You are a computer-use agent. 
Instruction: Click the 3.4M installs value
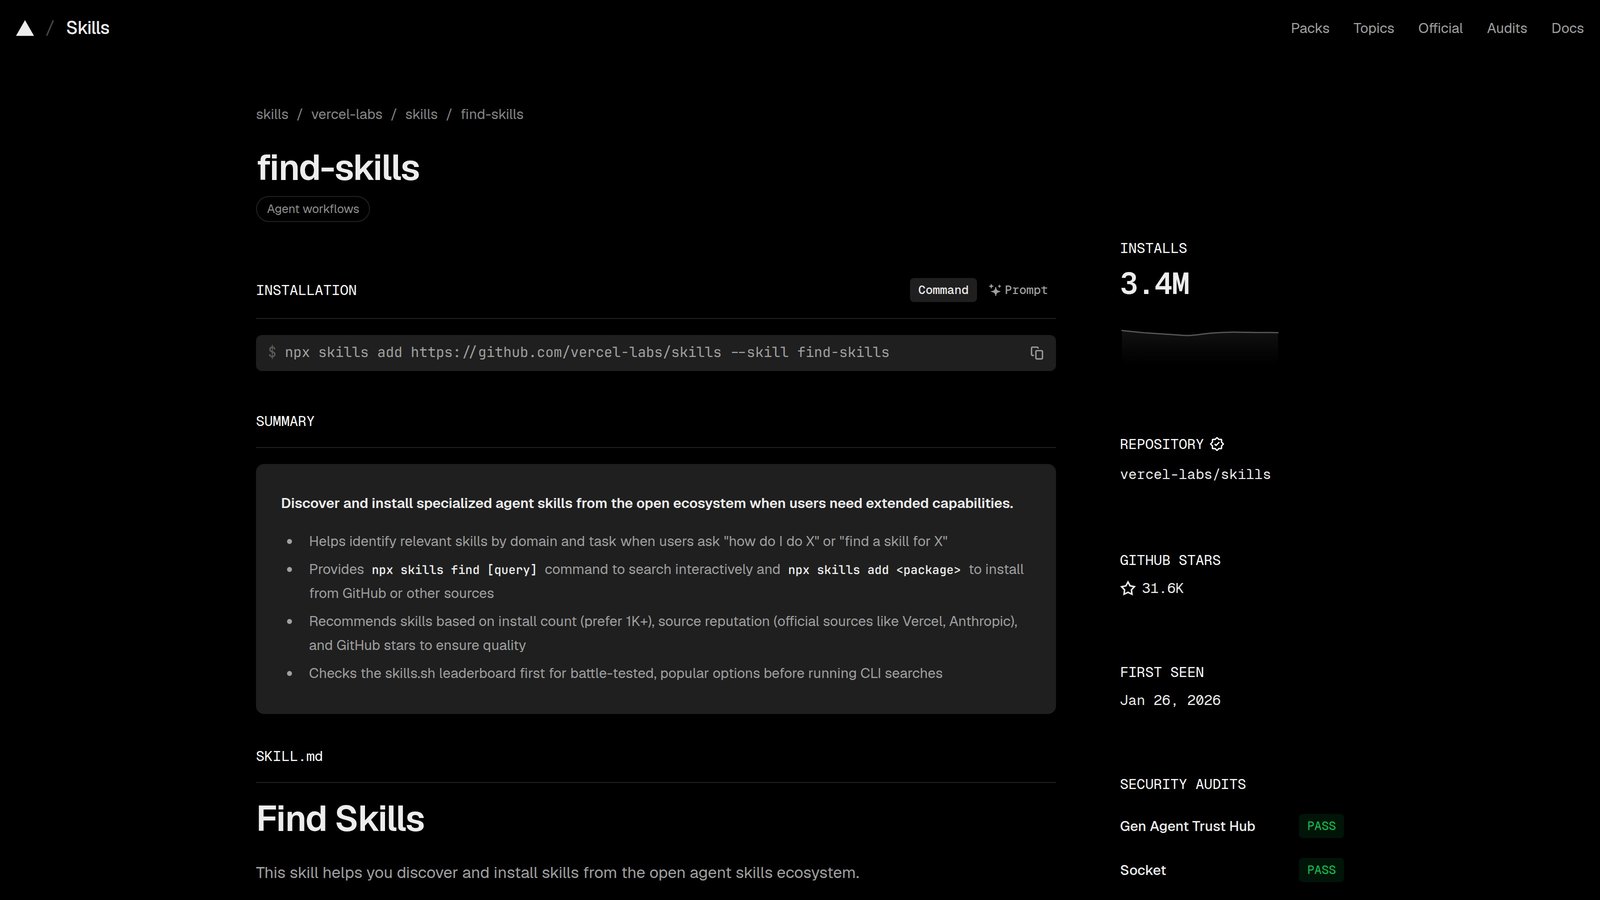click(1155, 284)
